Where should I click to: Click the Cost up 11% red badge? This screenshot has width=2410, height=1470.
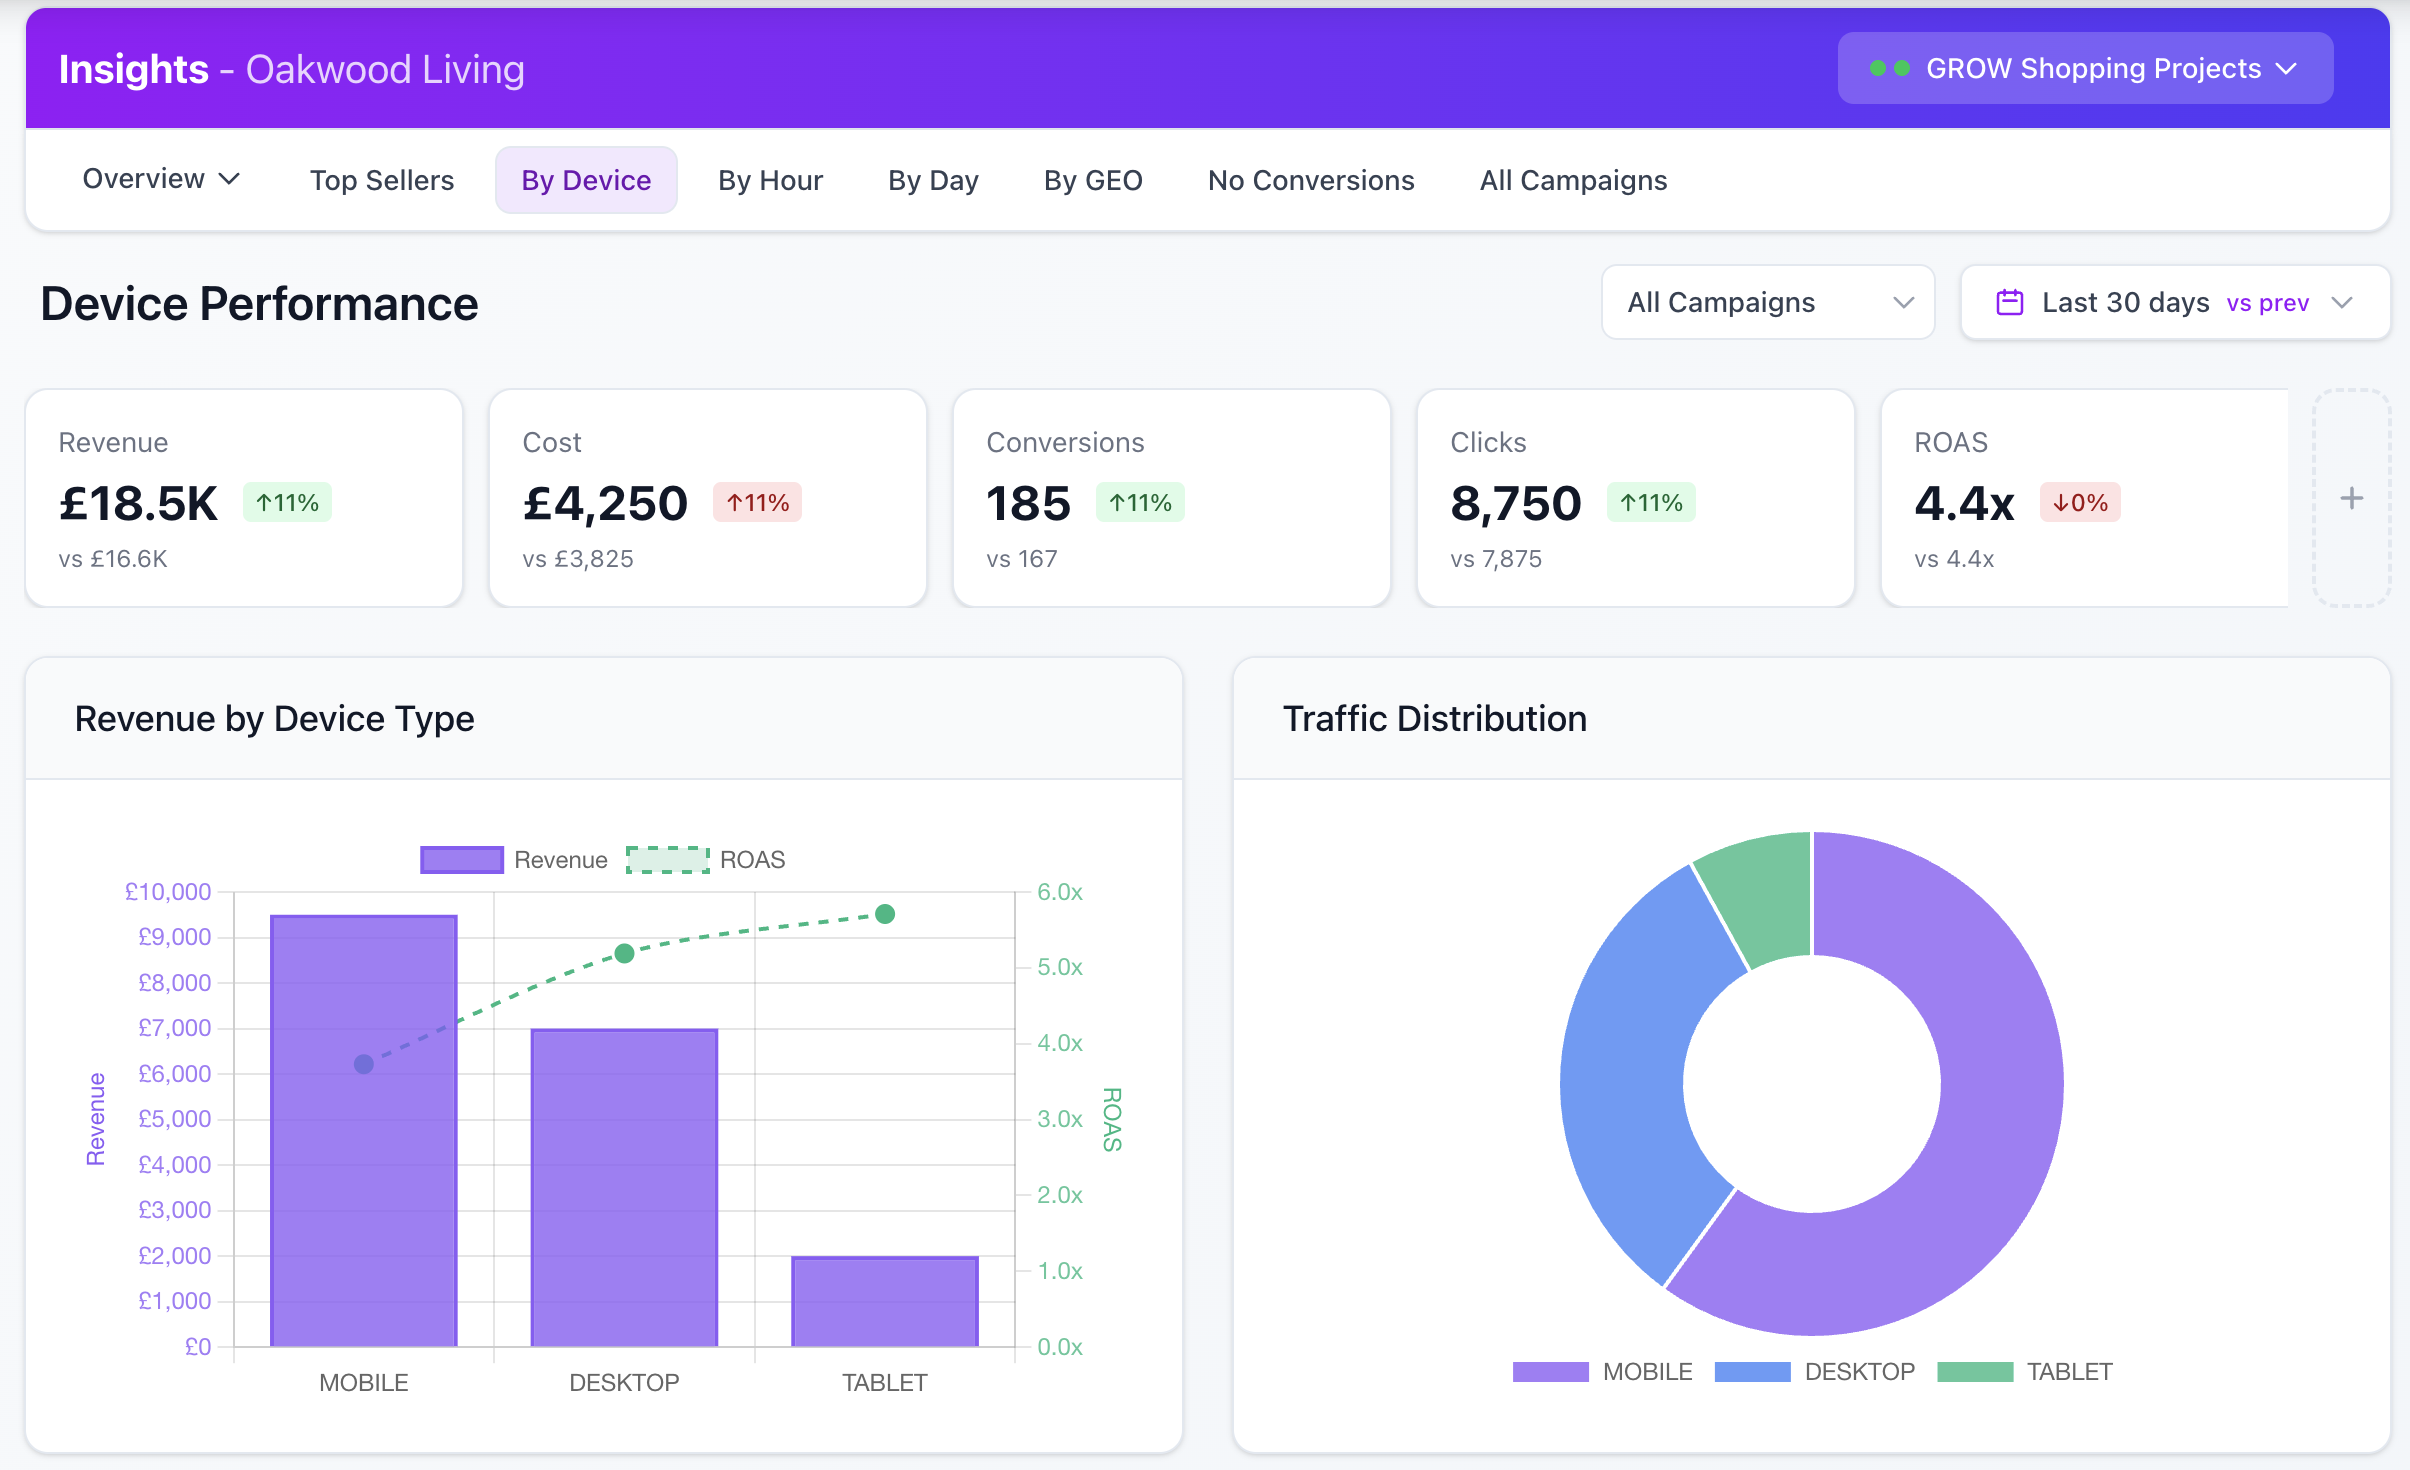tap(757, 502)
